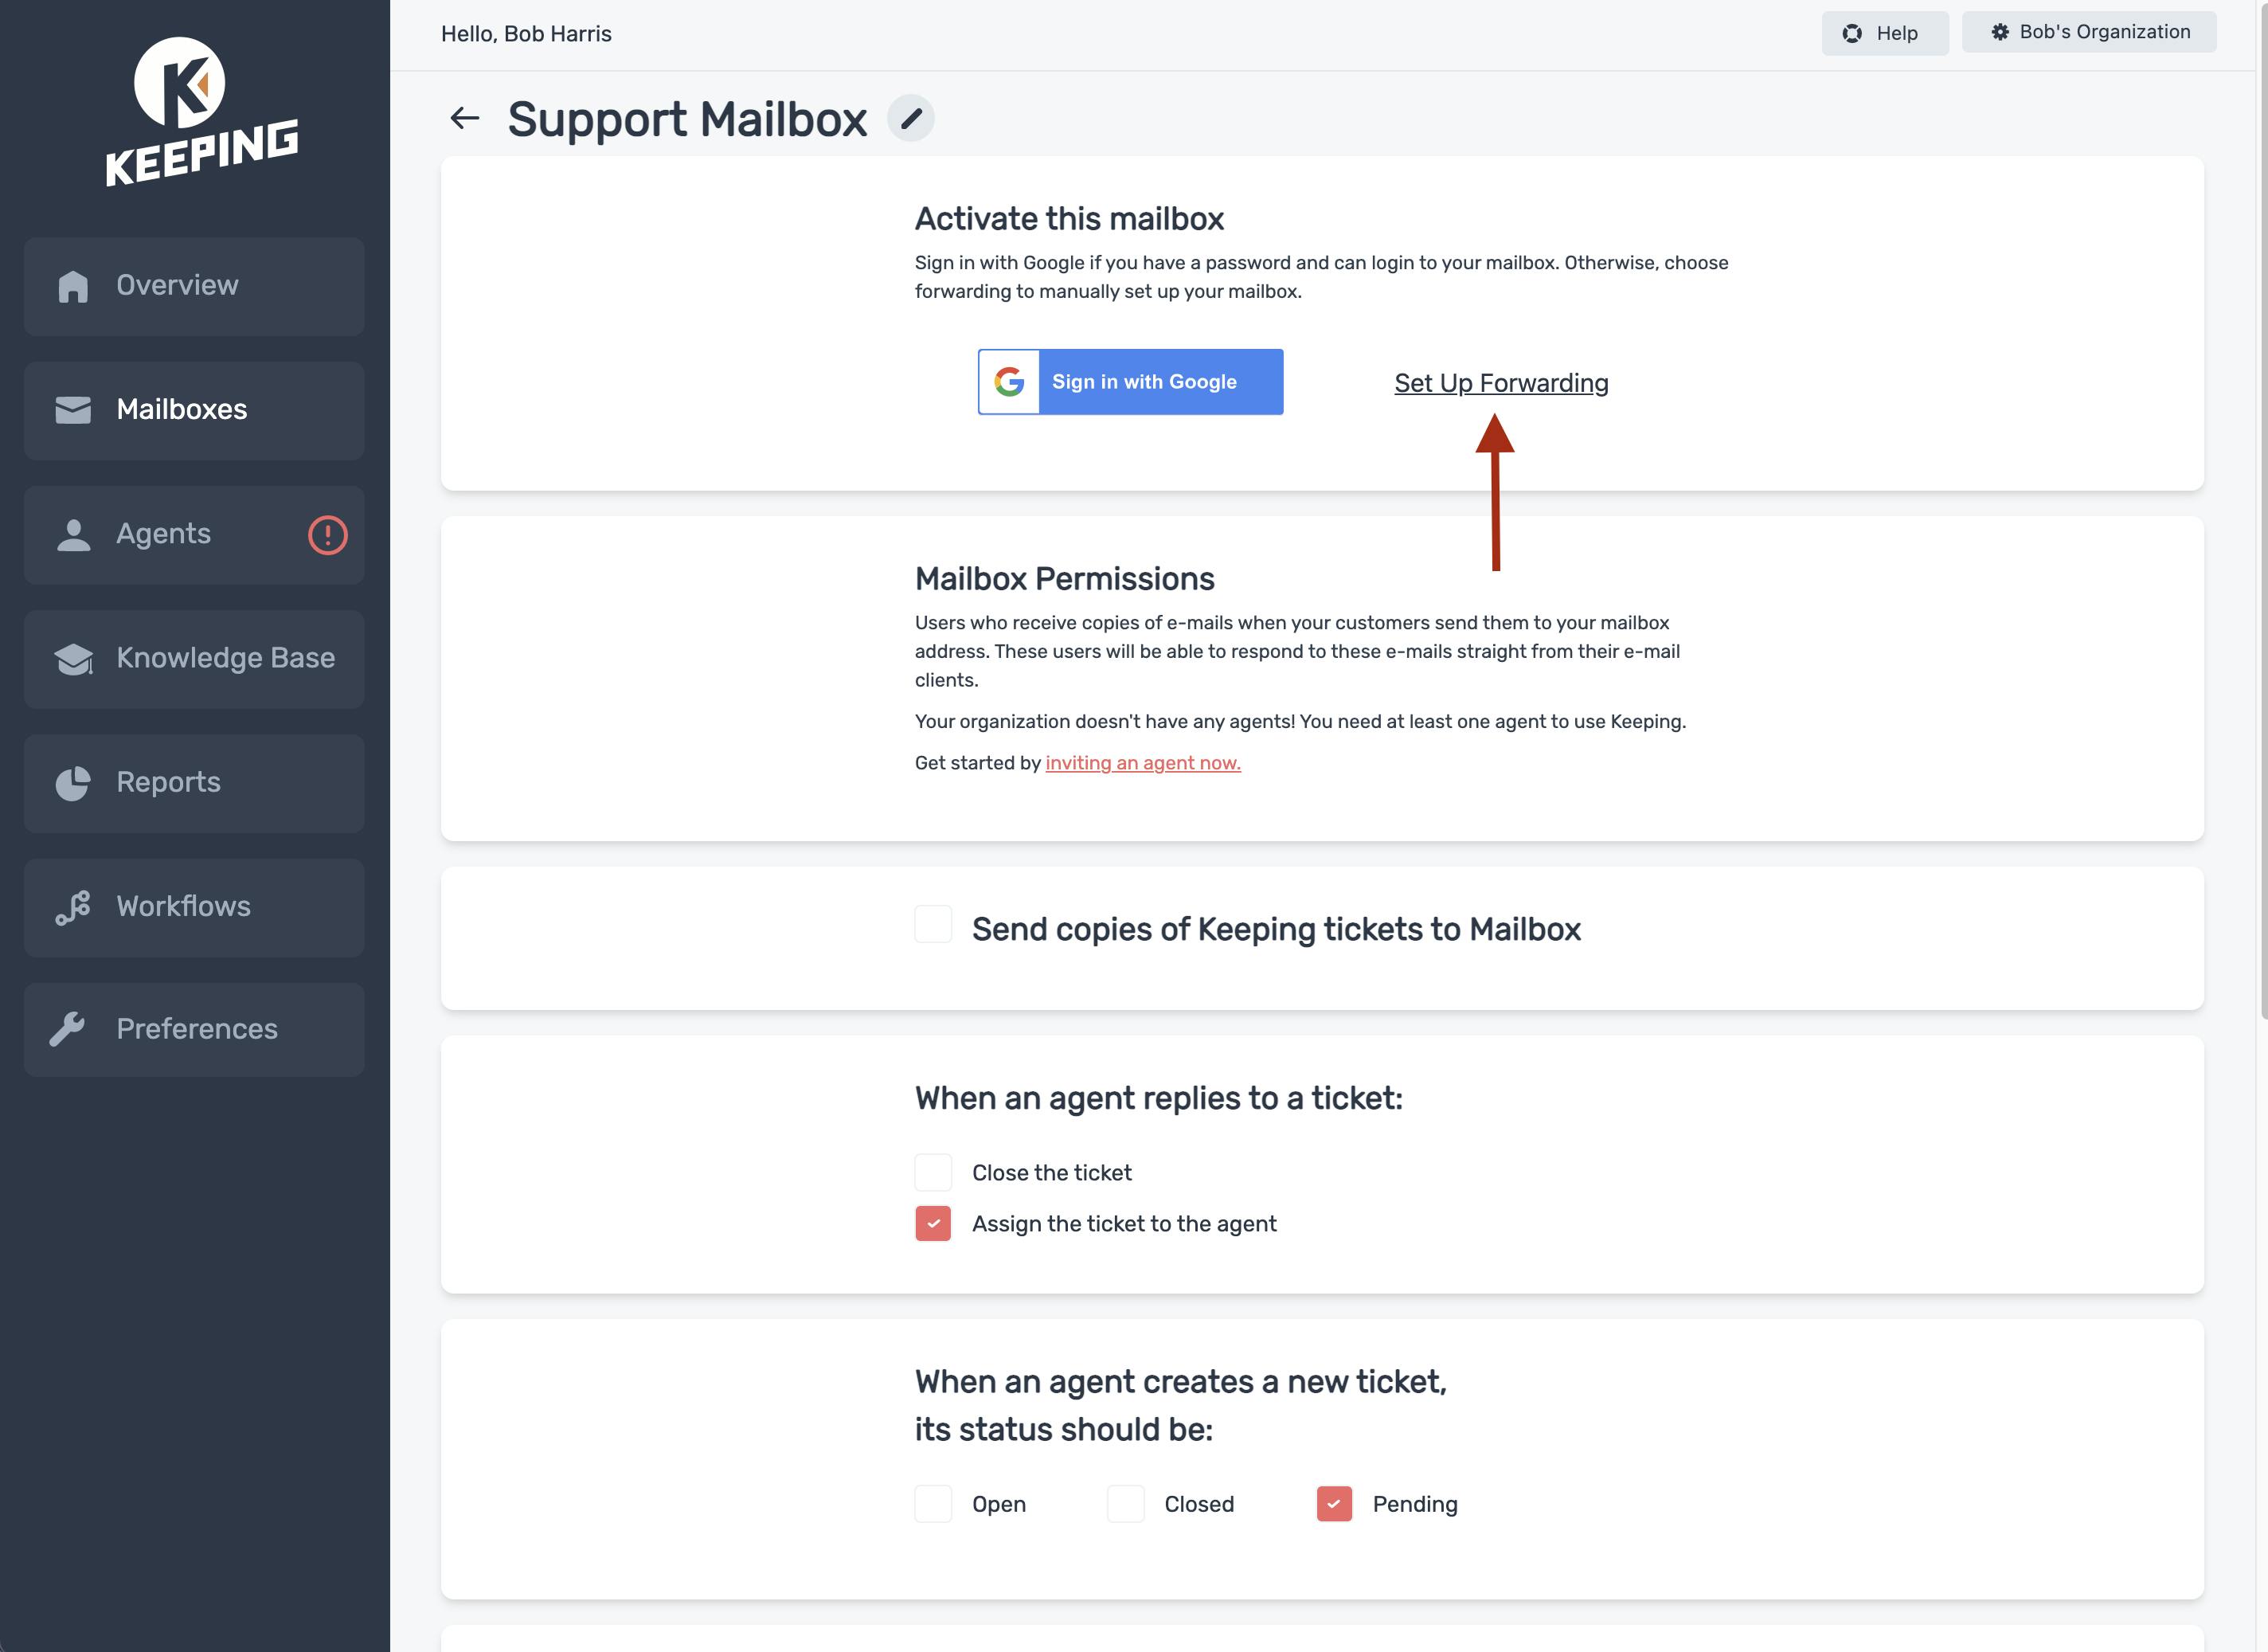This screenshot has width=2268, height=1652.
Task: Uncheck Assign the ticket to the agent
Action: [x=933, y=1223]
